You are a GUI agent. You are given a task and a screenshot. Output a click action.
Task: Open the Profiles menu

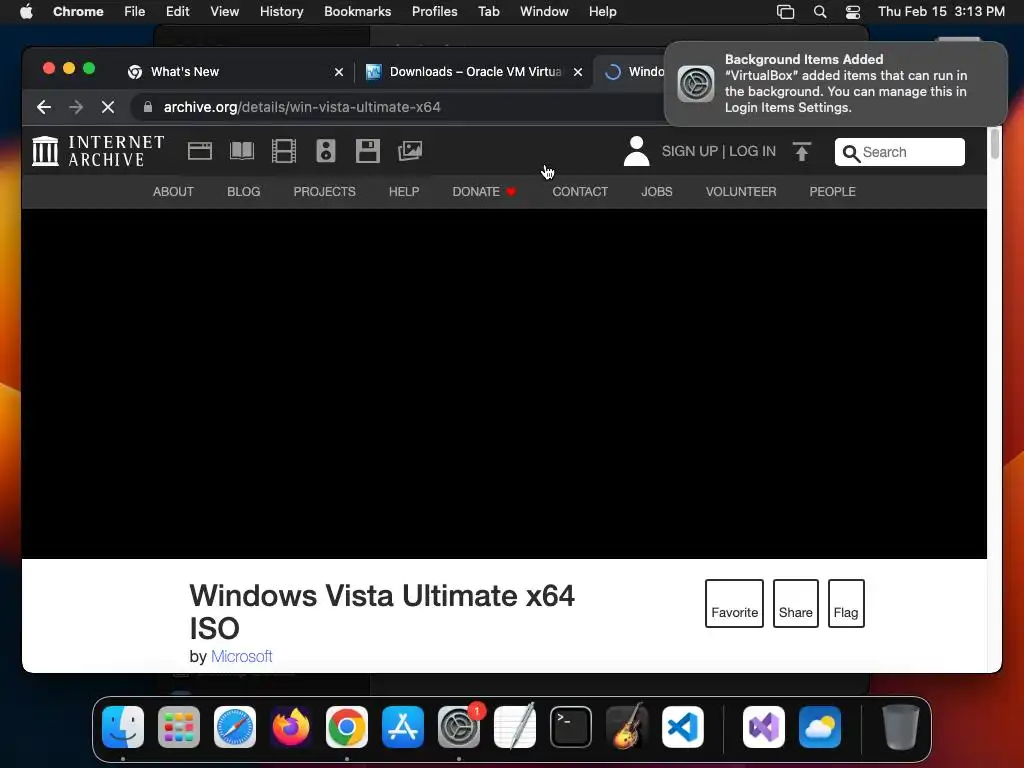point(434,12)
